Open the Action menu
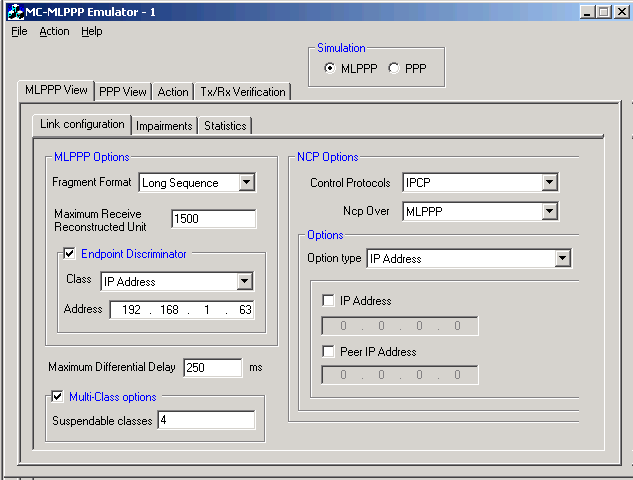 (54, 31)
